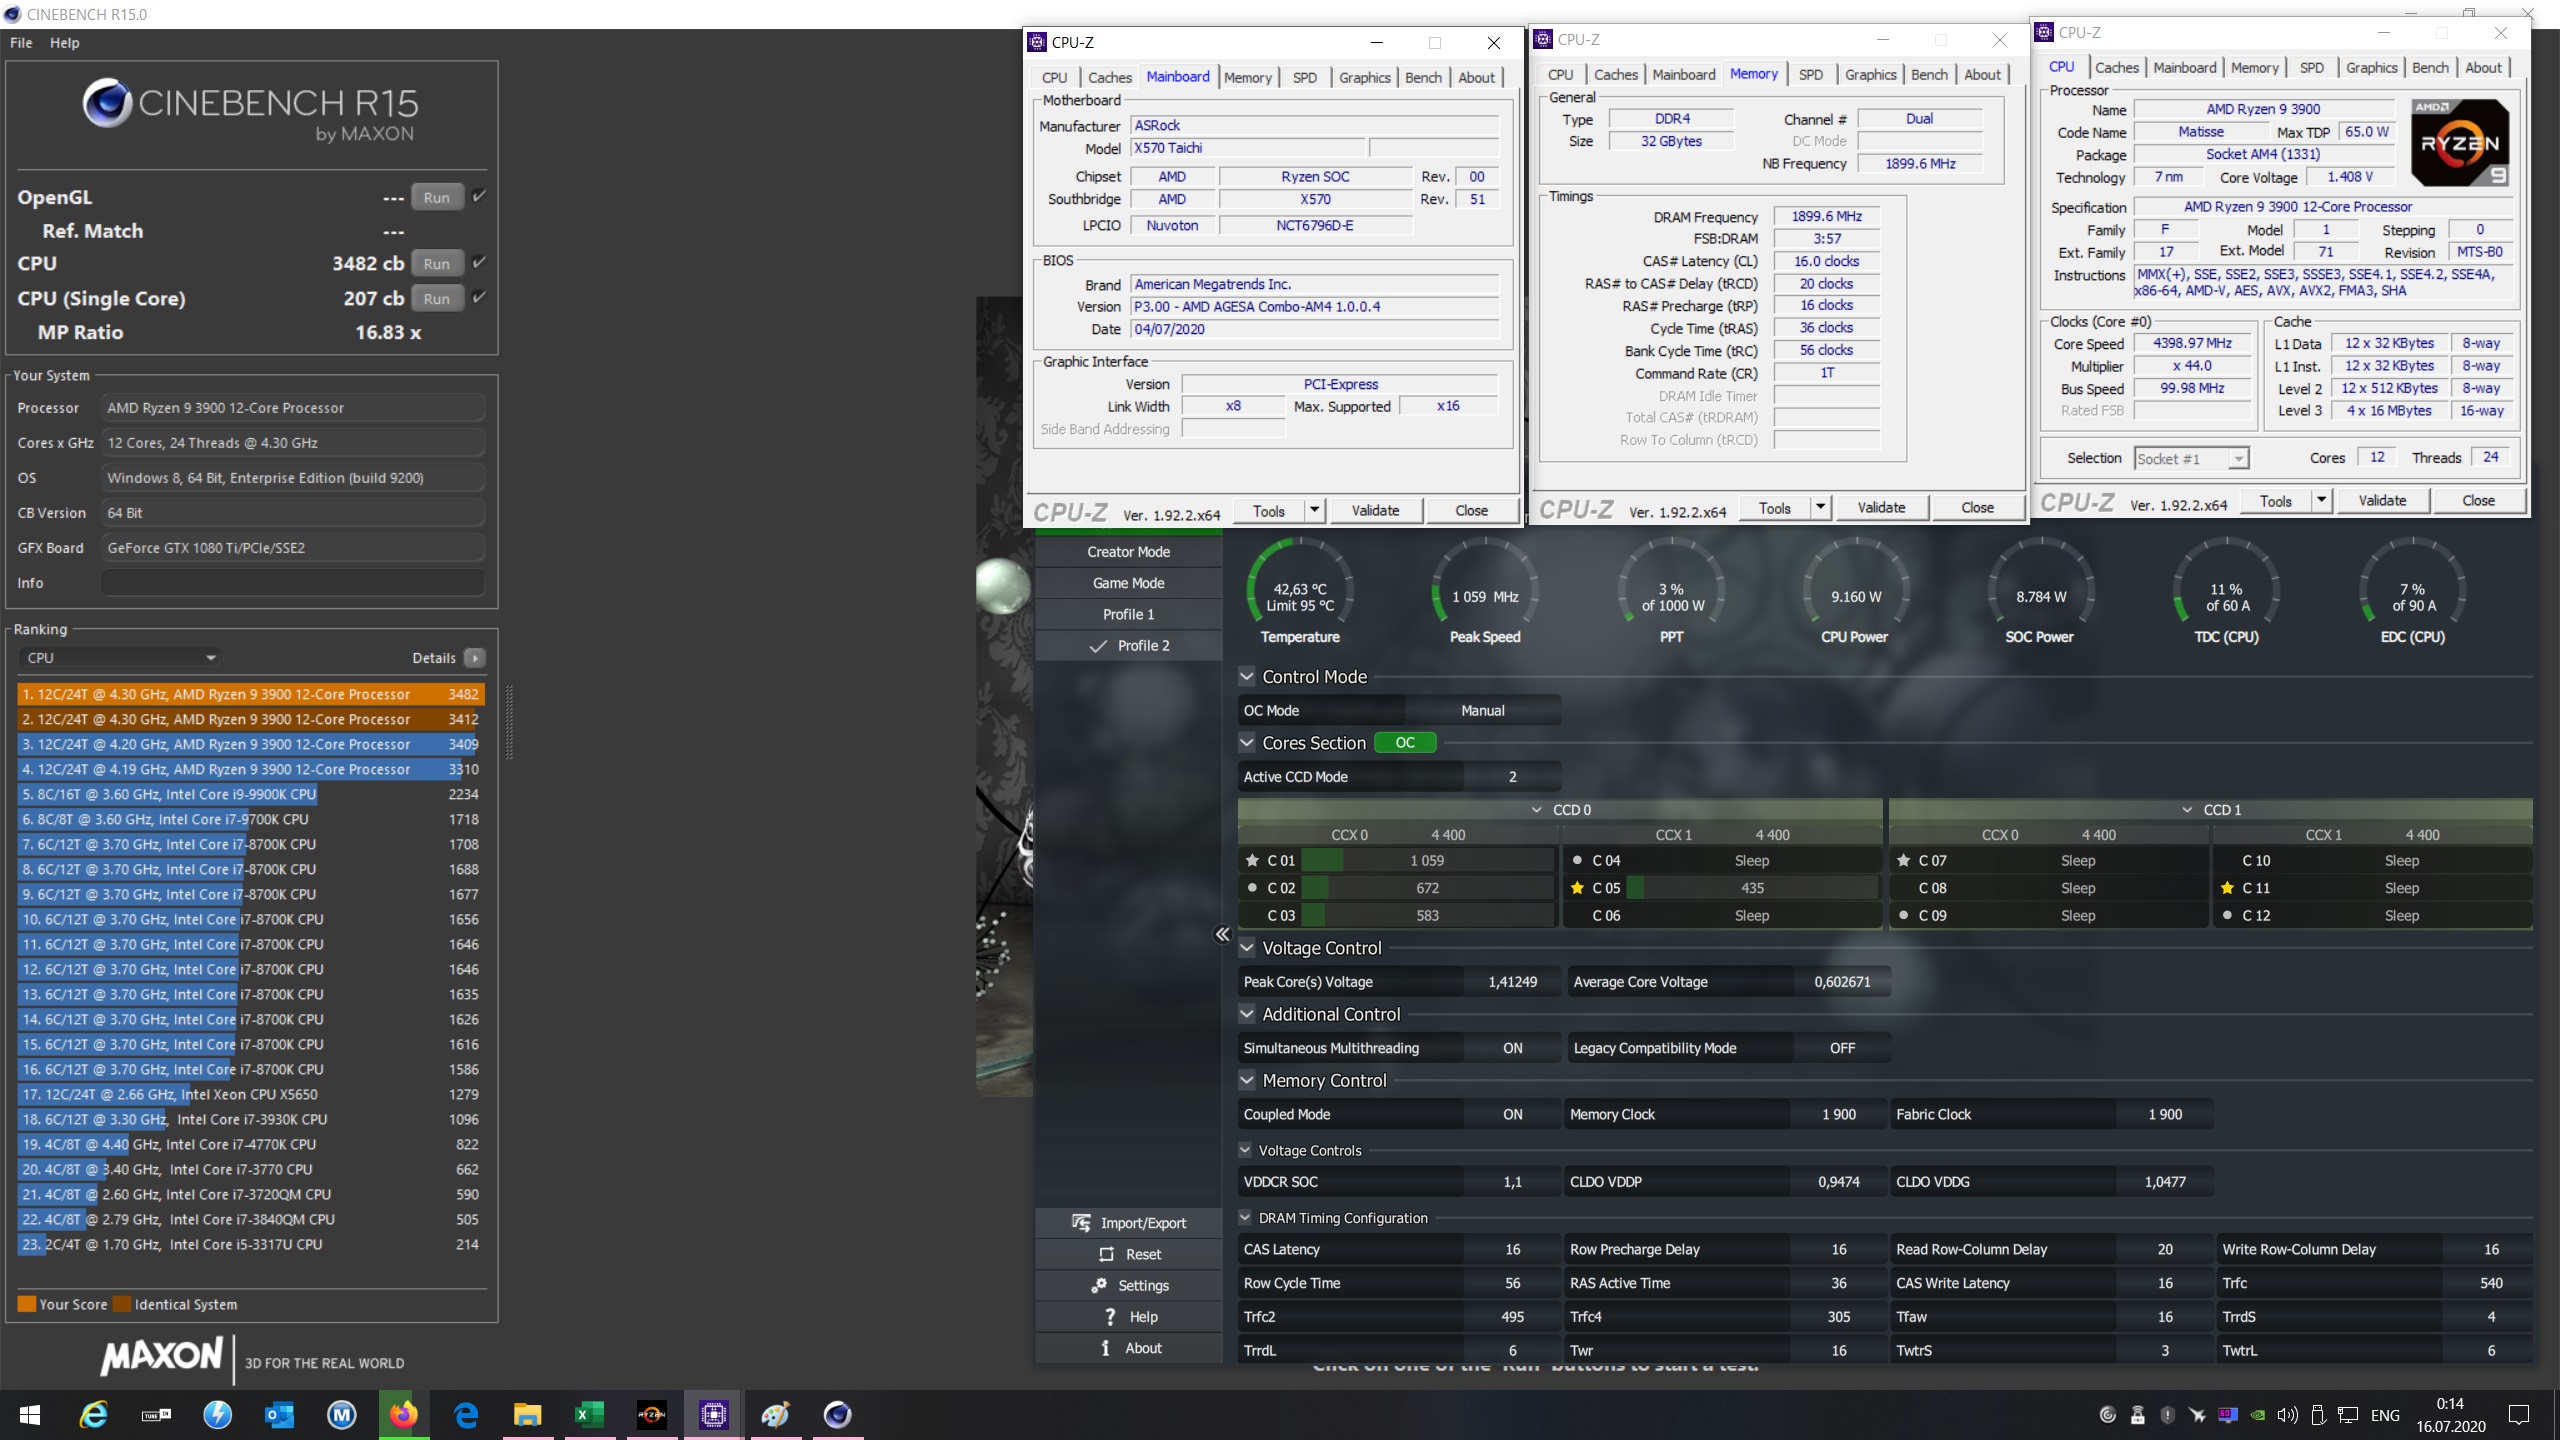Open CPU ranking dropdown in Cinebench
The image size is (2560, 1440).
(120, 658)
